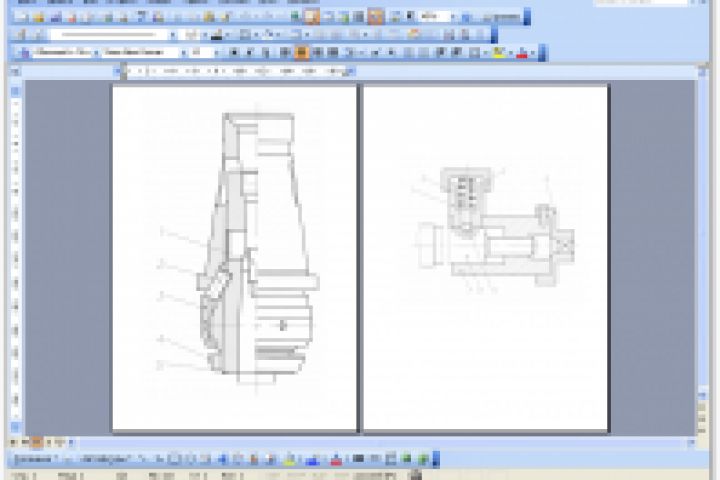Switch to Normal view button
The height and width of the screenshot is (480, 720).
(x=14, y=442)
